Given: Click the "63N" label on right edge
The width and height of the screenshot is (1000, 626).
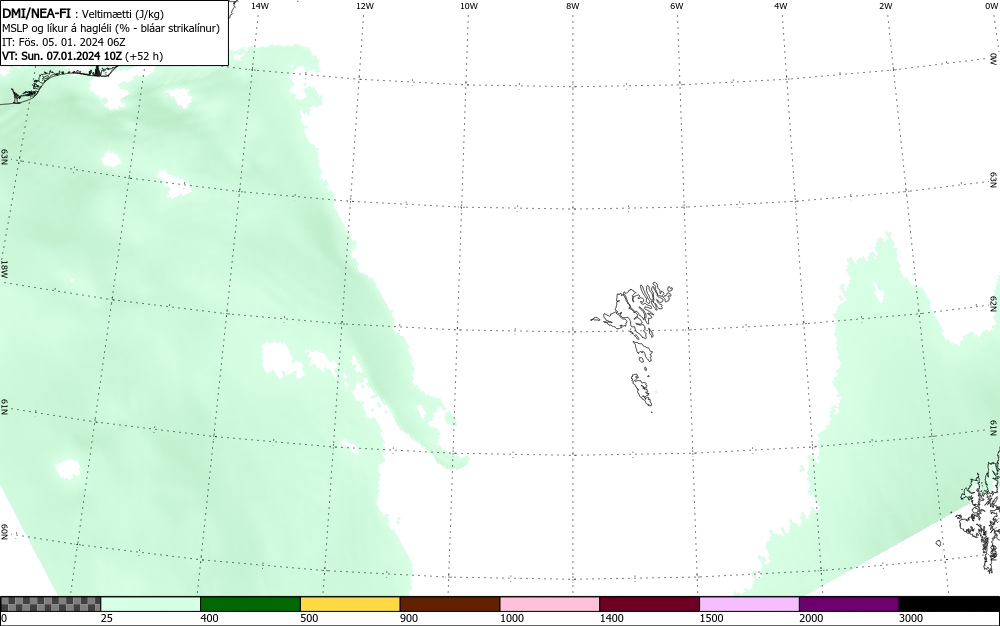Looking at the screenshot, I should (x=994, y=179).
